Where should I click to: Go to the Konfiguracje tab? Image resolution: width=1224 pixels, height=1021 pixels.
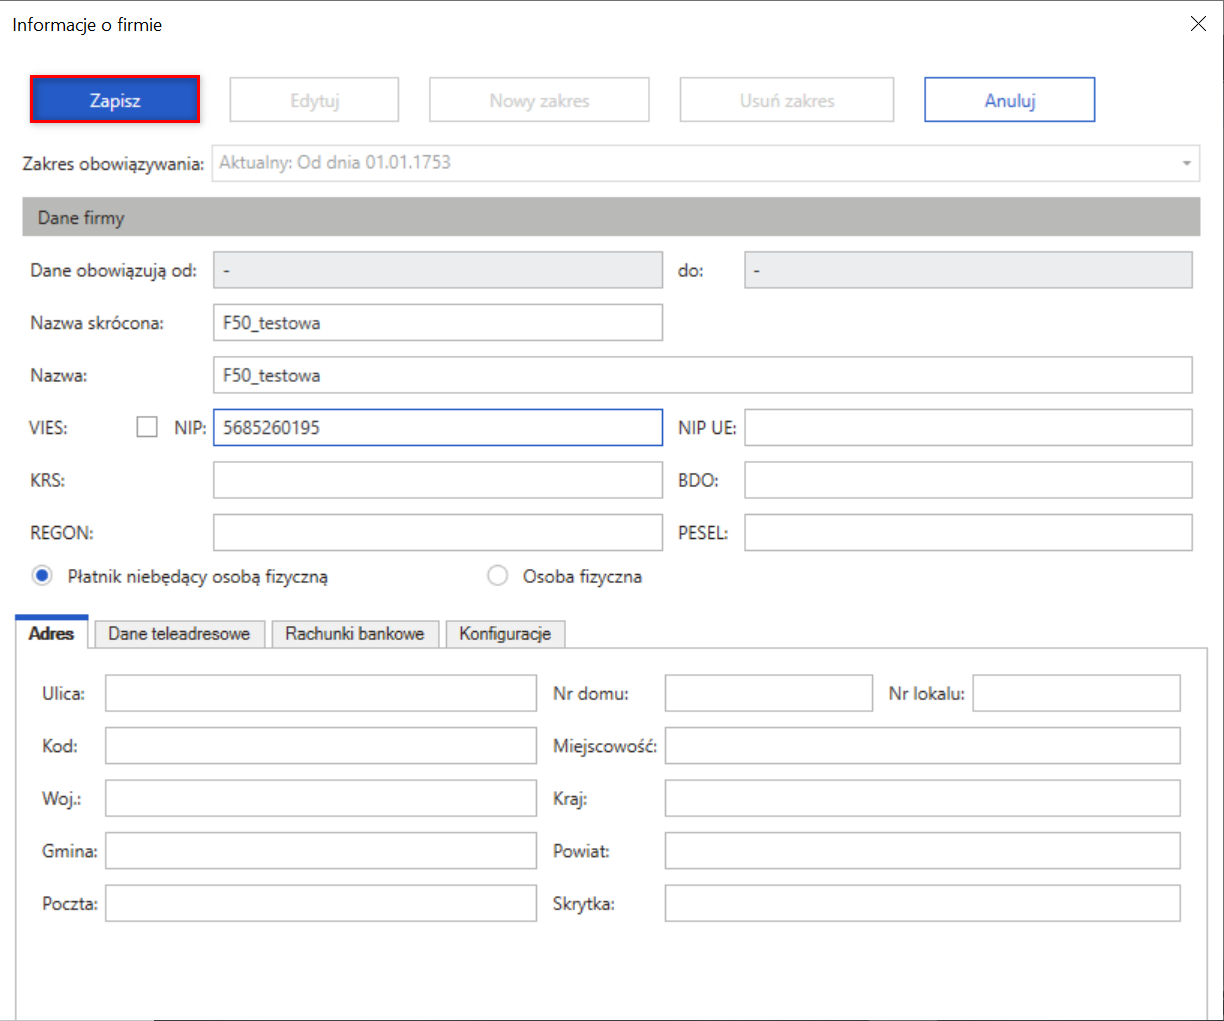pos(505,634)
